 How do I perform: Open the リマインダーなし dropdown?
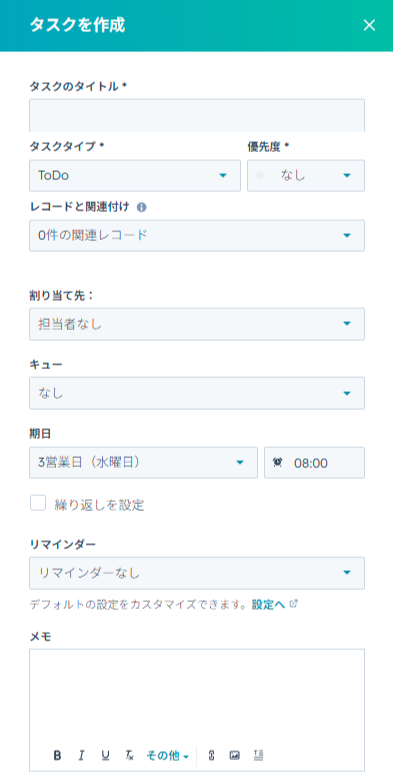(197, 573)
